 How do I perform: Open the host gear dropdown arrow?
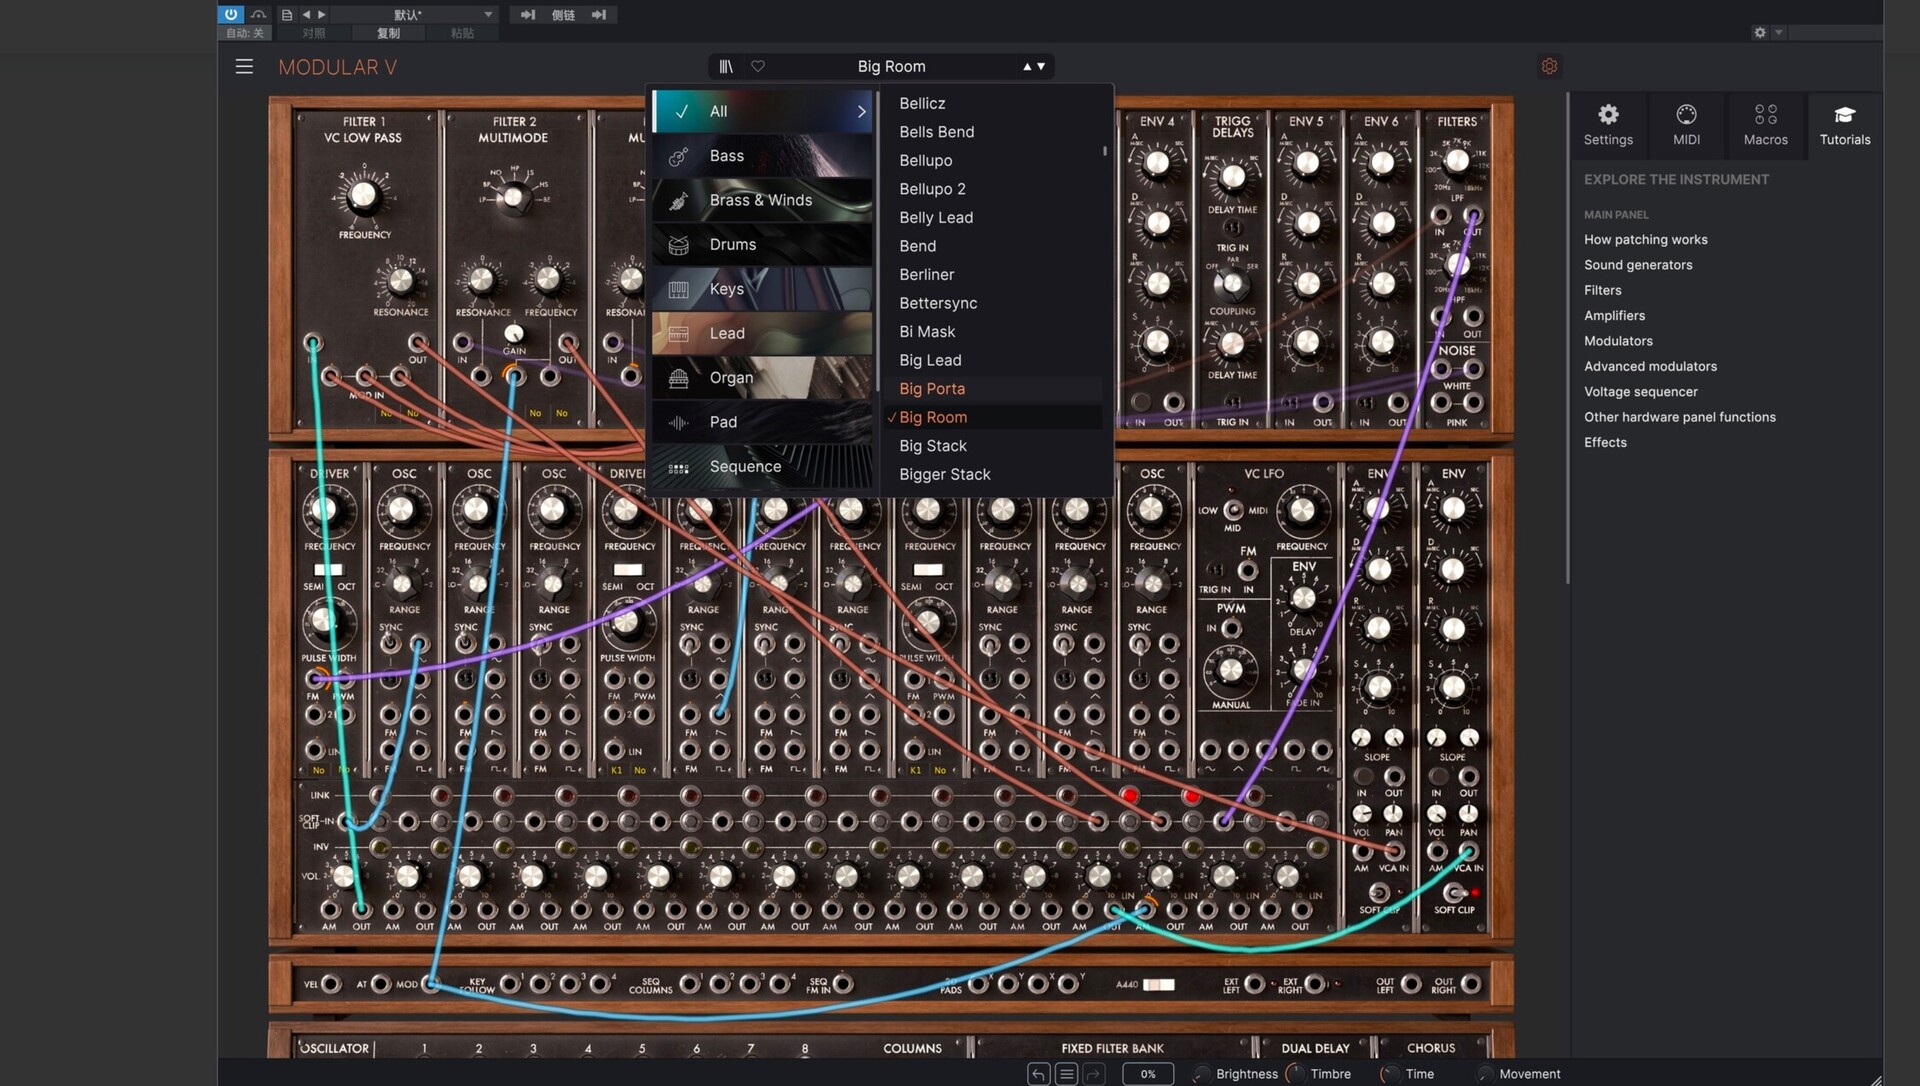1778,33
